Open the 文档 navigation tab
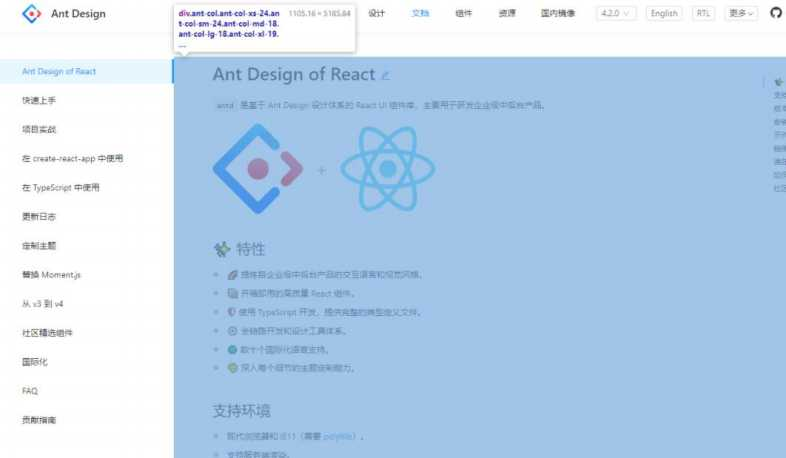 pos(420,13)
